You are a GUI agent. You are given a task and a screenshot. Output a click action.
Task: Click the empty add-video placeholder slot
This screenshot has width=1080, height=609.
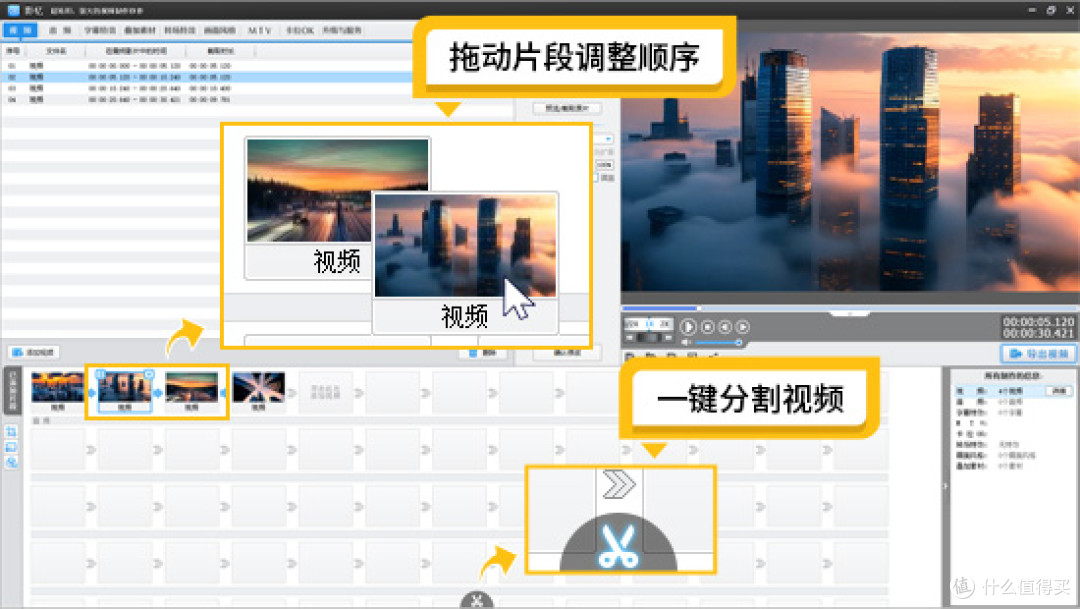tap(325, 391)
